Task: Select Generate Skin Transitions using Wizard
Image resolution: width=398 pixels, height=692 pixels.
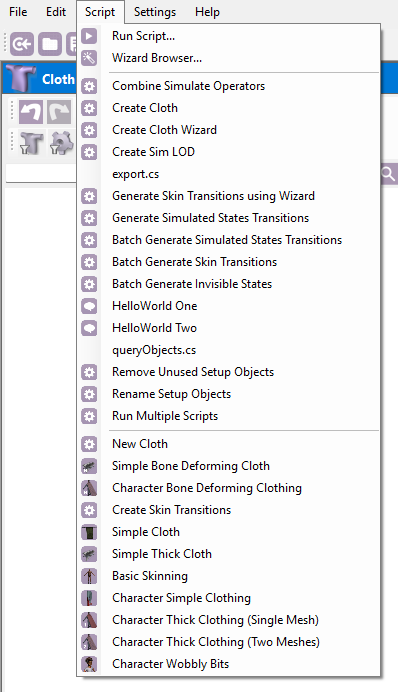Action: [x=229, y=196]
